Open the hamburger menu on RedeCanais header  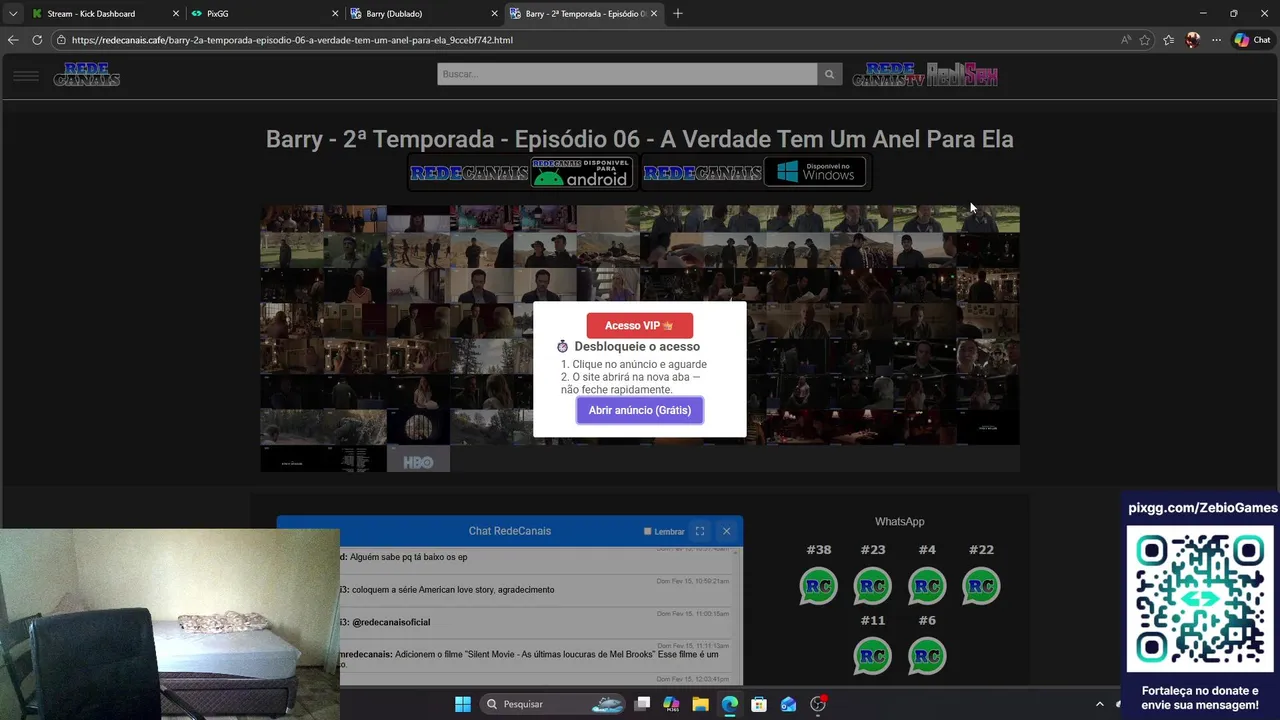26,75
